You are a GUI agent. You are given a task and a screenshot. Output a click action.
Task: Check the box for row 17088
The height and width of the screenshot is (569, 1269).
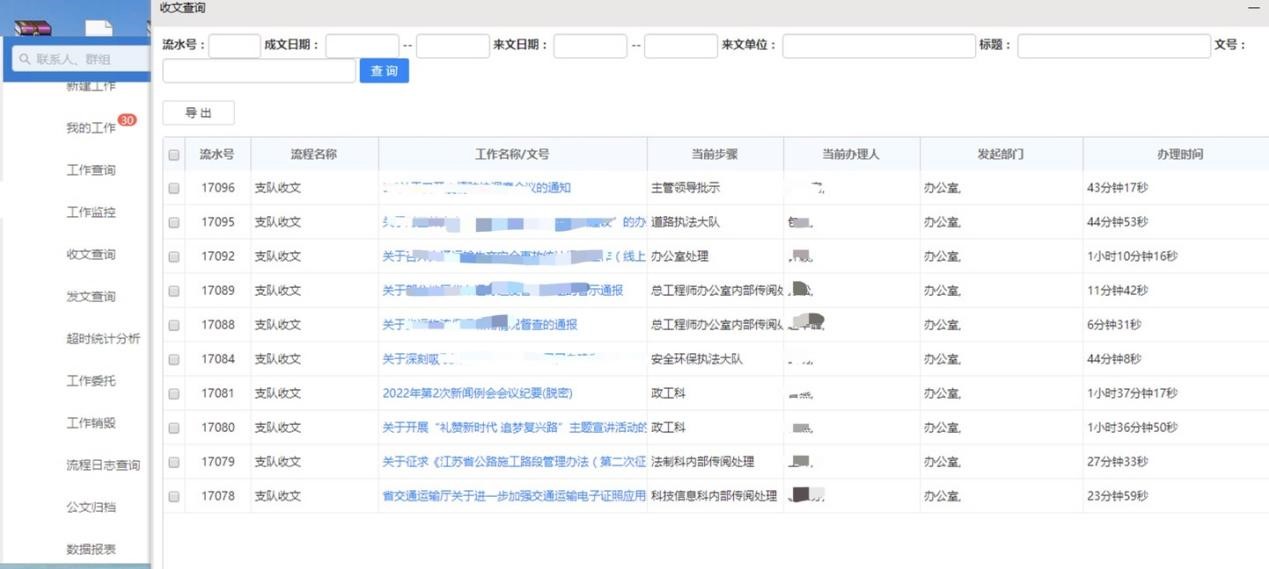(174, 325)
